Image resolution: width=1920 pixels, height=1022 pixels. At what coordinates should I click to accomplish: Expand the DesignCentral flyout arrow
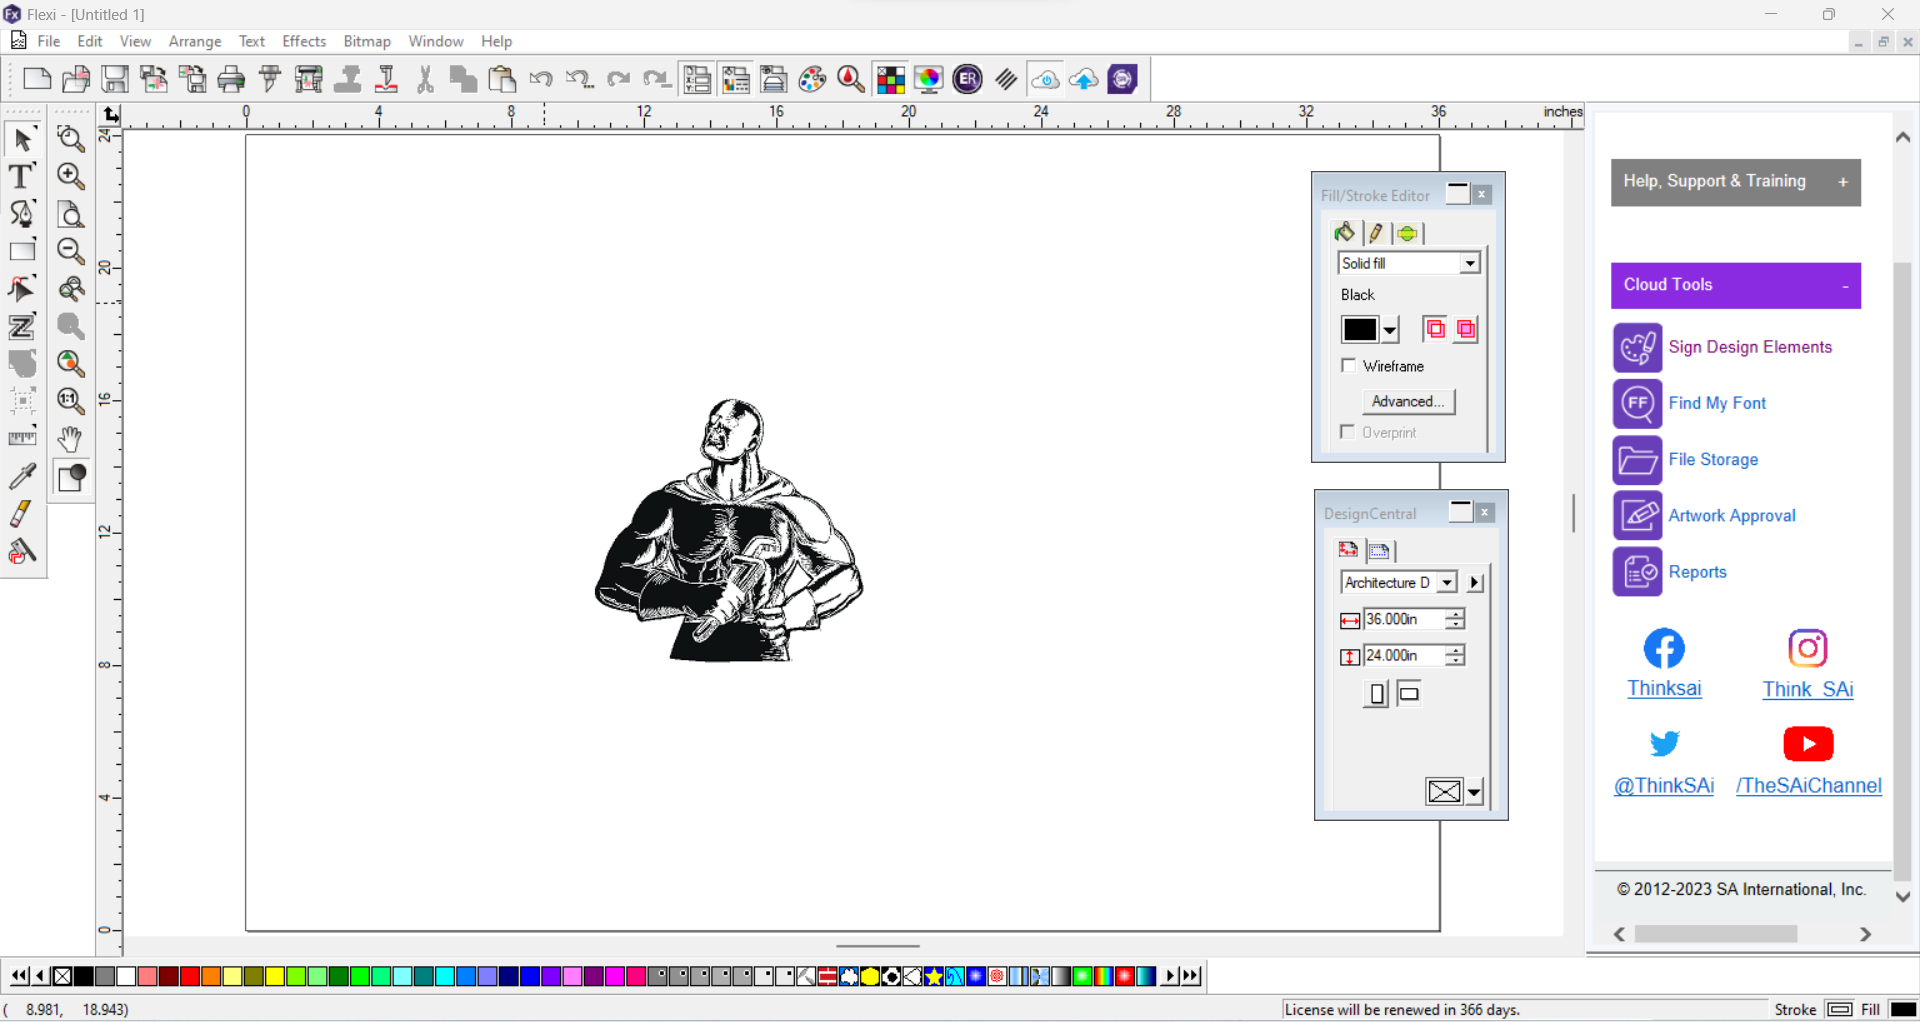pos(1475,582)
